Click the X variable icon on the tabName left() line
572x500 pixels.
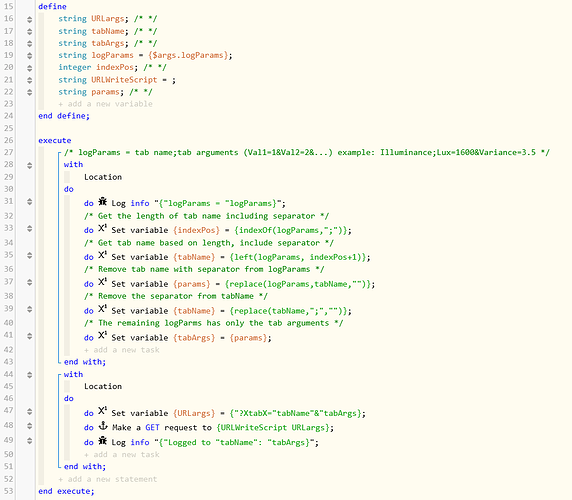(x=102, y=255)
